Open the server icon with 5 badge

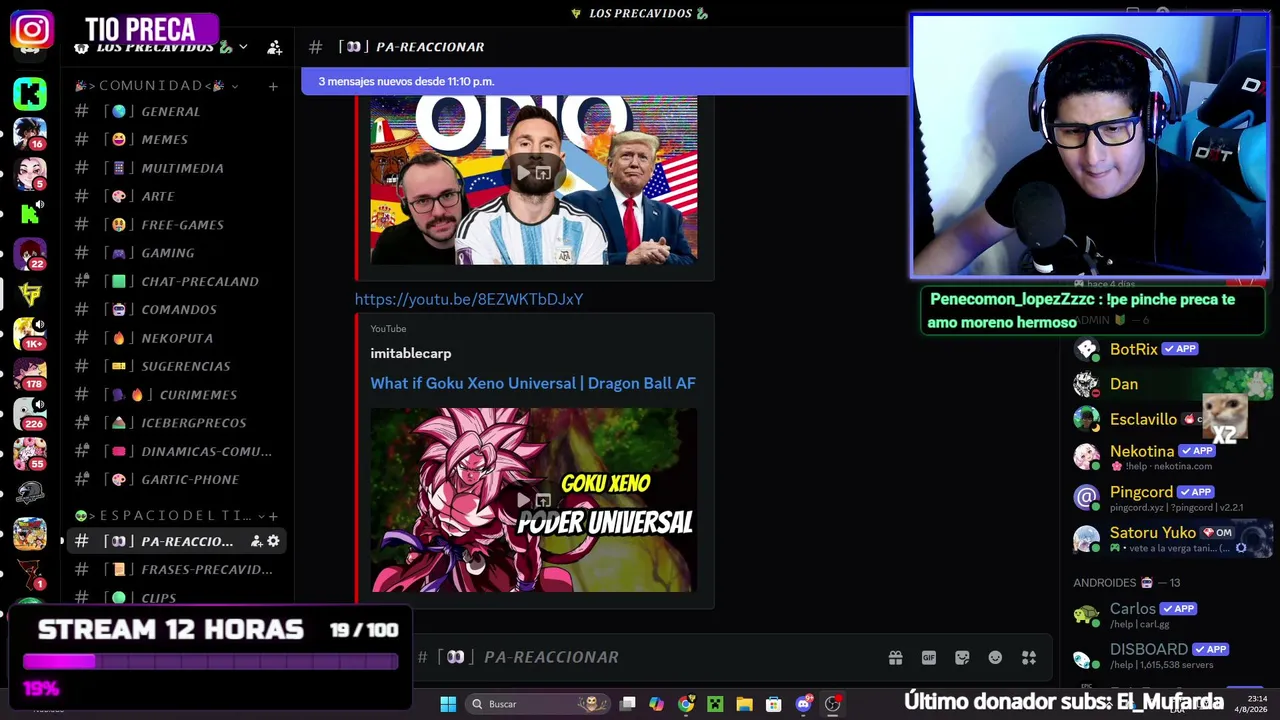(x=30, y=174)
